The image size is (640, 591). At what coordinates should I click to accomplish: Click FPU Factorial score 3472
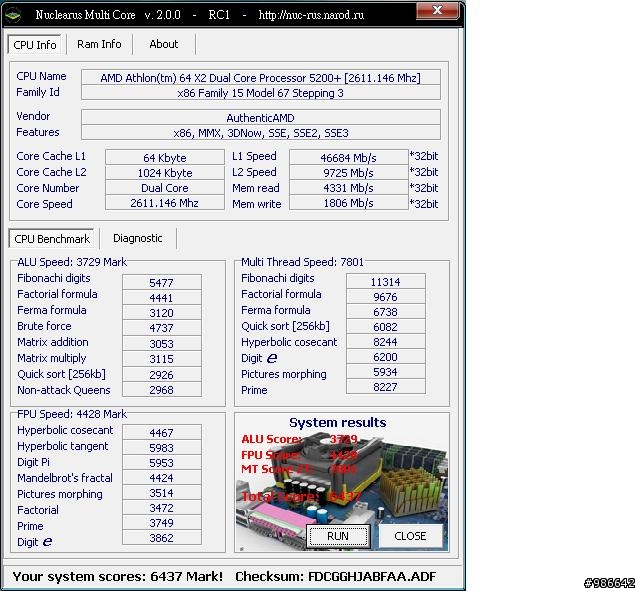(161, 508)
